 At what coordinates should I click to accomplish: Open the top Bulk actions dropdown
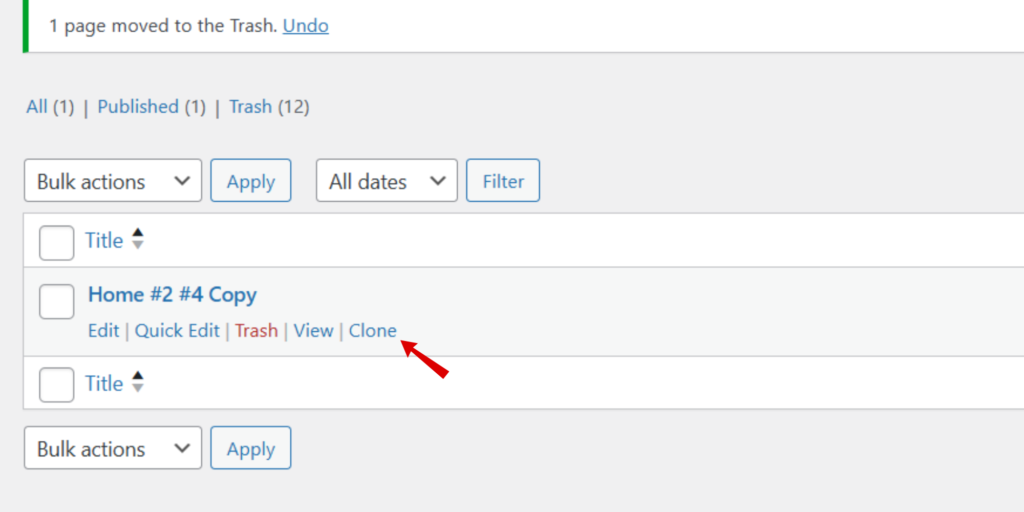113,180
